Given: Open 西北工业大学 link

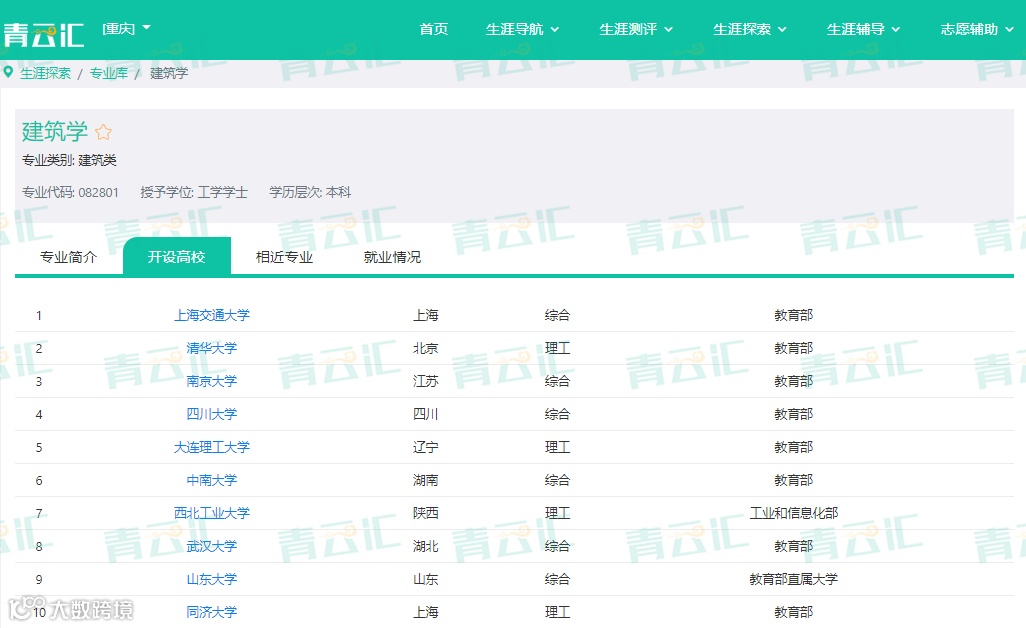Looking at the screenshot, I should click(x=212, y=513).
